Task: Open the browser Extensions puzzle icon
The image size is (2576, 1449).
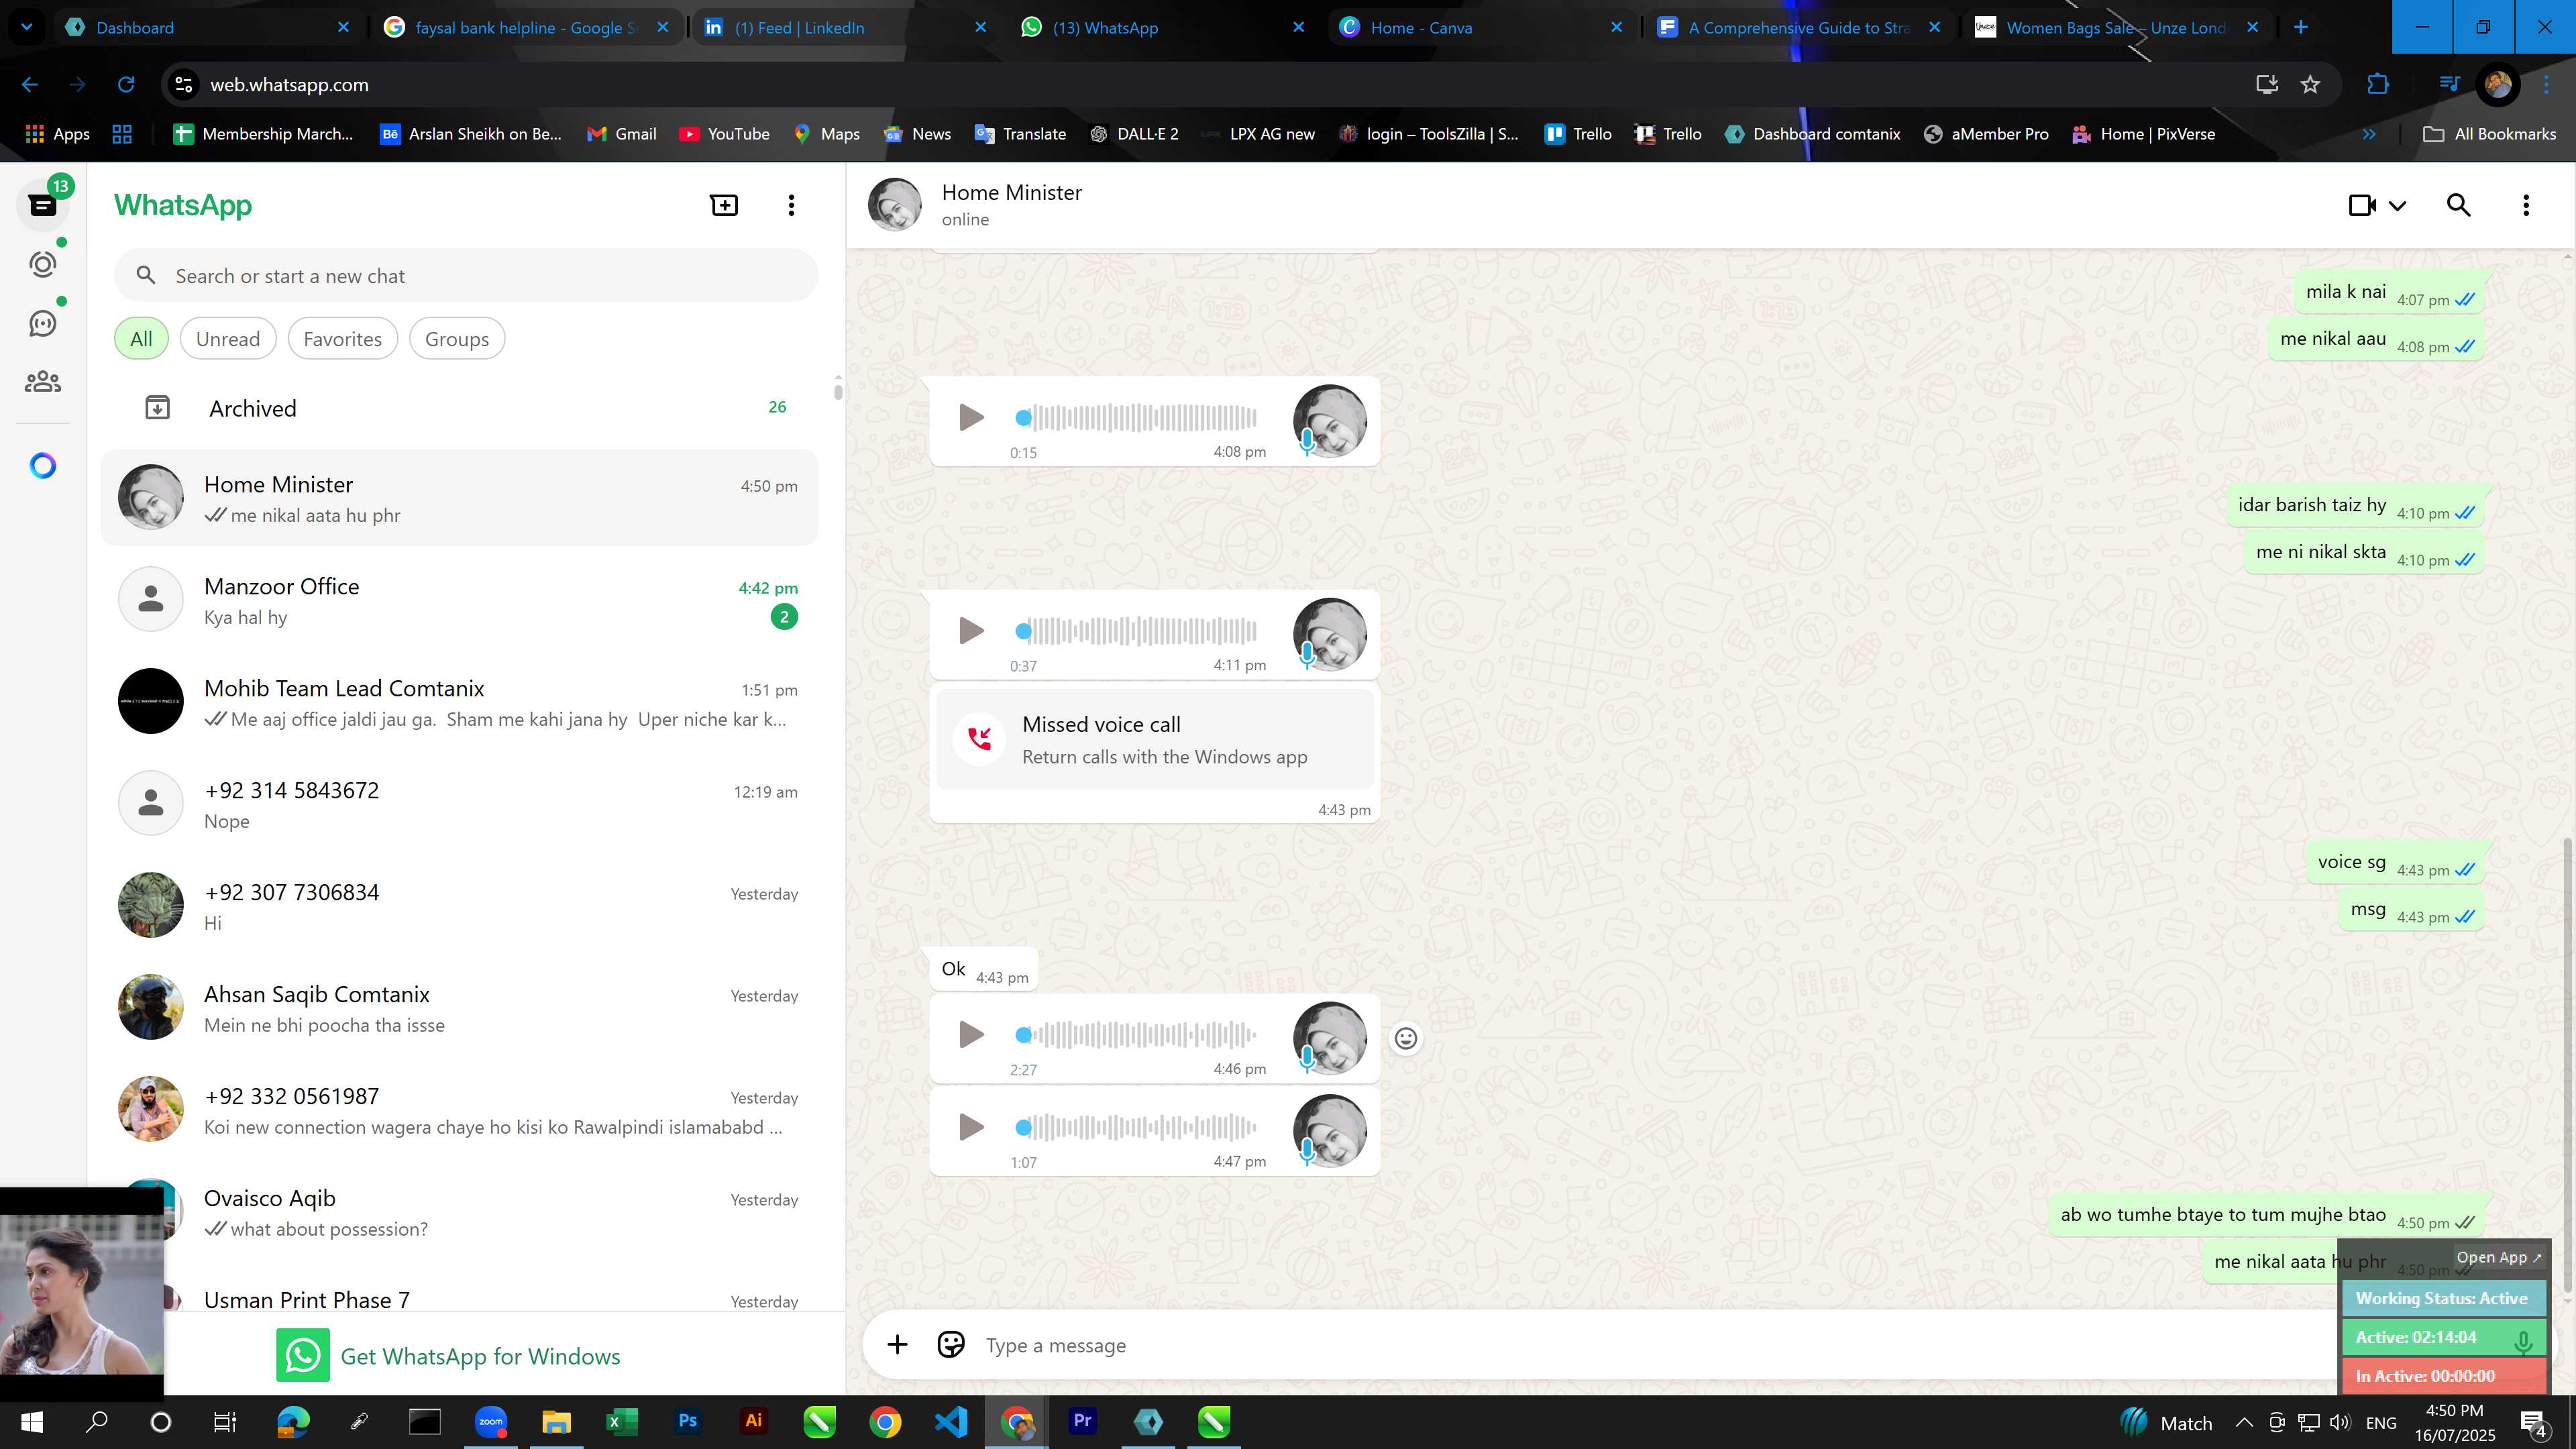Action: click(x=2378, y=84)
